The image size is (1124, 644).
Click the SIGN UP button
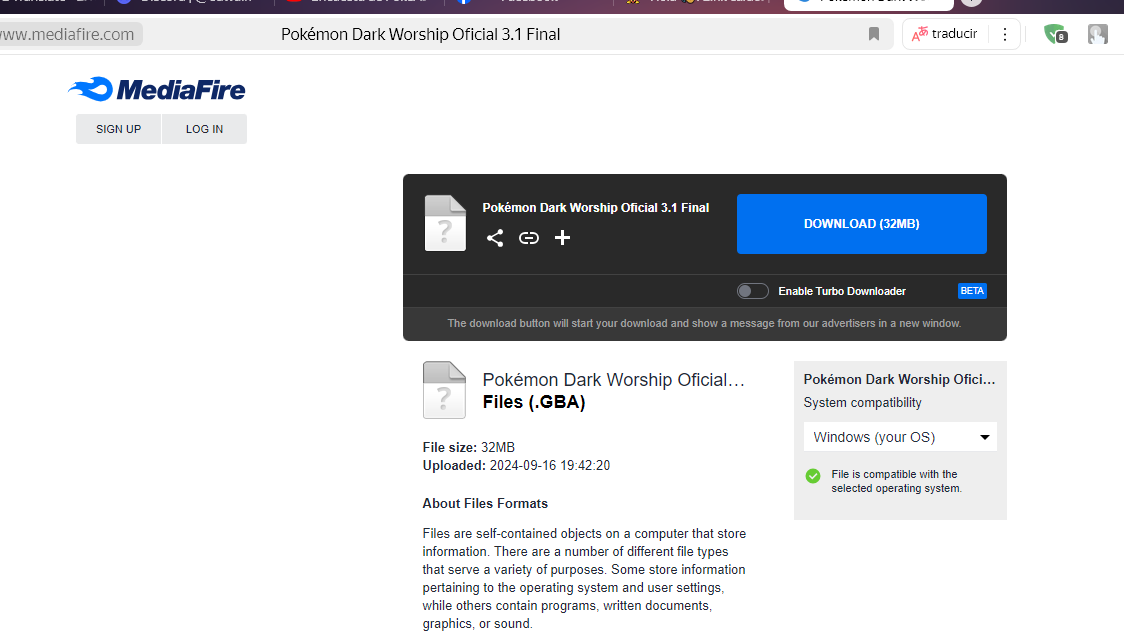[x=118, y=129]
